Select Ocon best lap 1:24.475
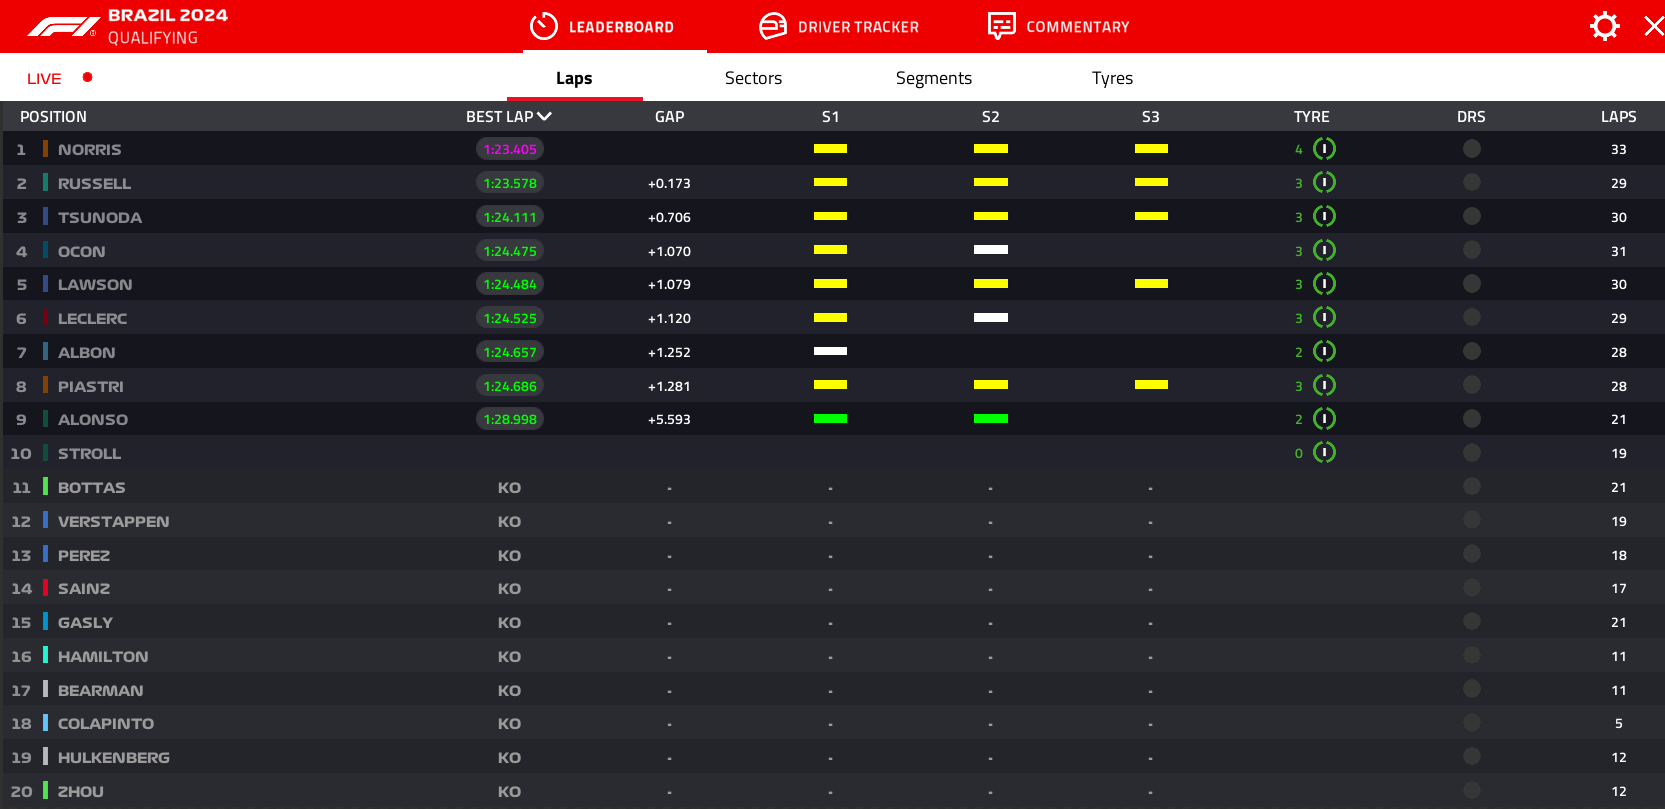This screenshot has height=809, width=1665. coord(510,251)
